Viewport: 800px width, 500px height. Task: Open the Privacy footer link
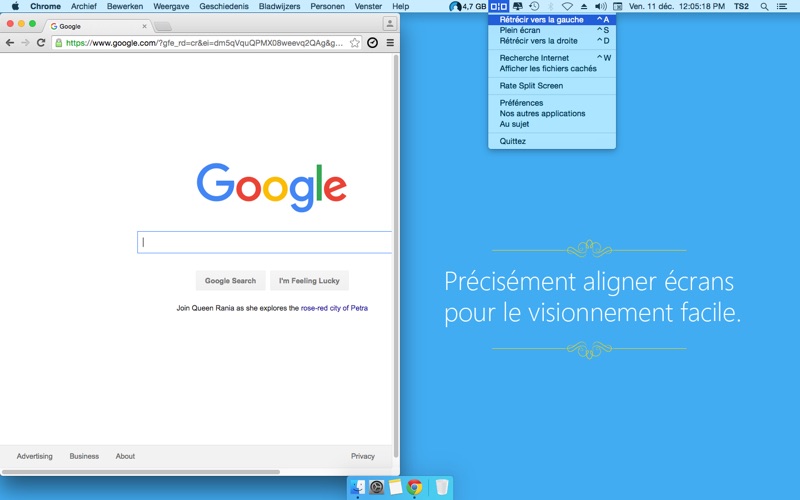[x=363, y=456]
